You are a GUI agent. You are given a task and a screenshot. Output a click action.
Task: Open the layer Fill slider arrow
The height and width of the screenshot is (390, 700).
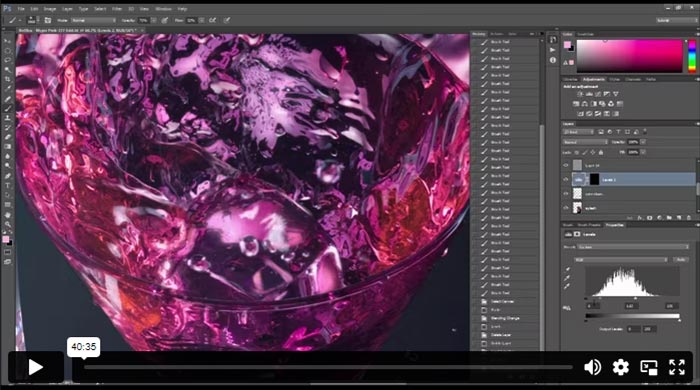click(x=643, y=152)
